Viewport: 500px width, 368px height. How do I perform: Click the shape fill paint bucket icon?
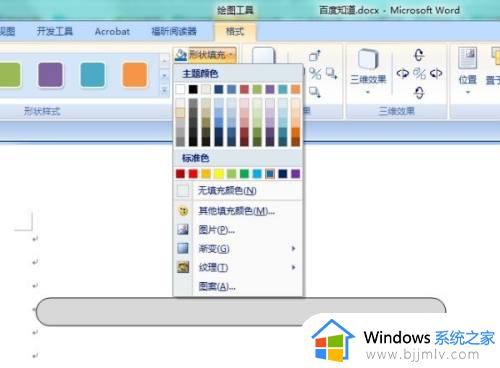click(x=181, y=54)
